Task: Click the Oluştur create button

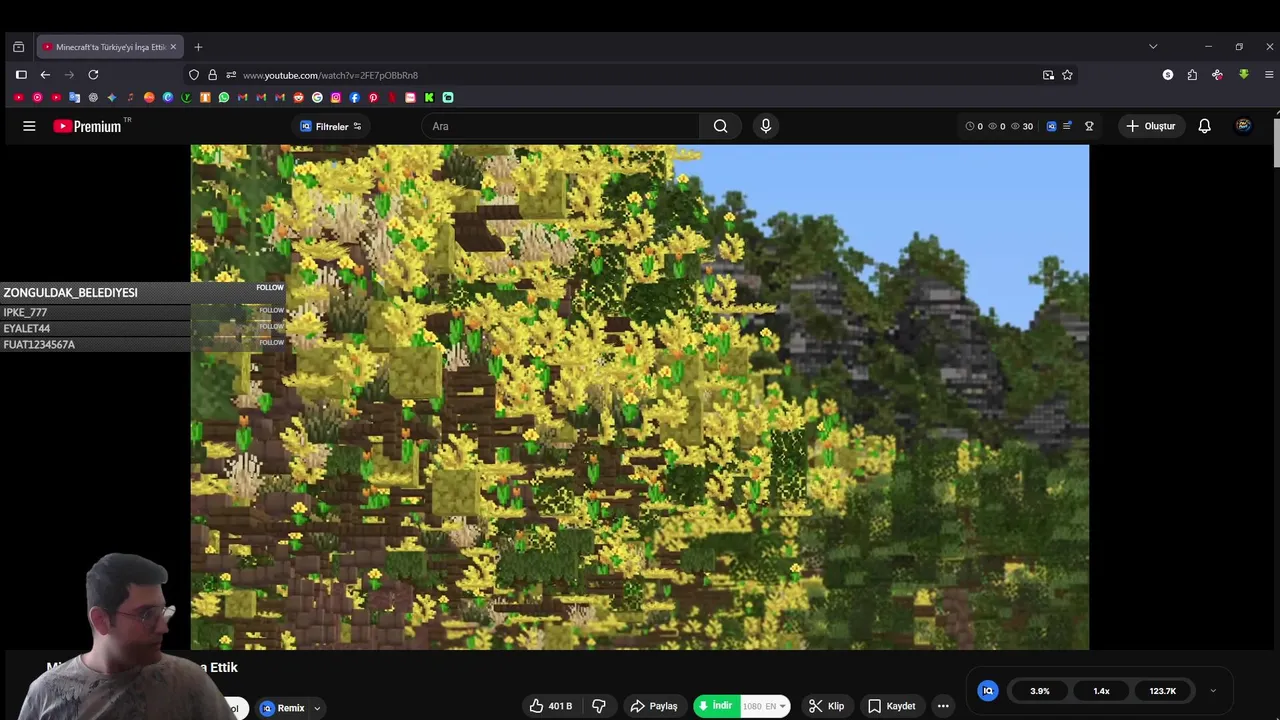Action: coord(1150,126)
